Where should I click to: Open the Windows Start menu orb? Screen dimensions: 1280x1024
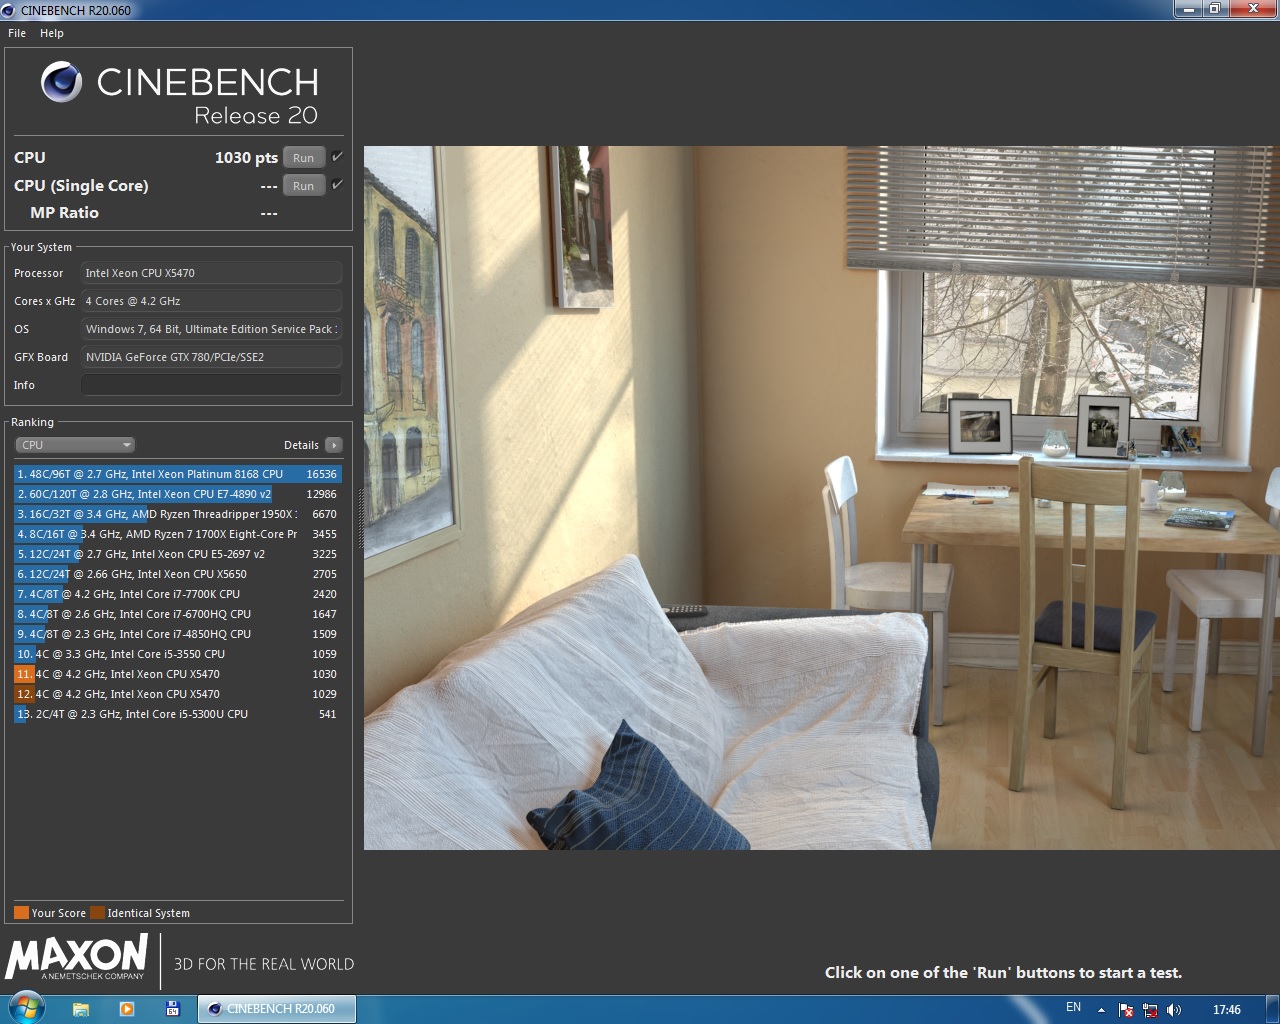tap(27, 1008)
